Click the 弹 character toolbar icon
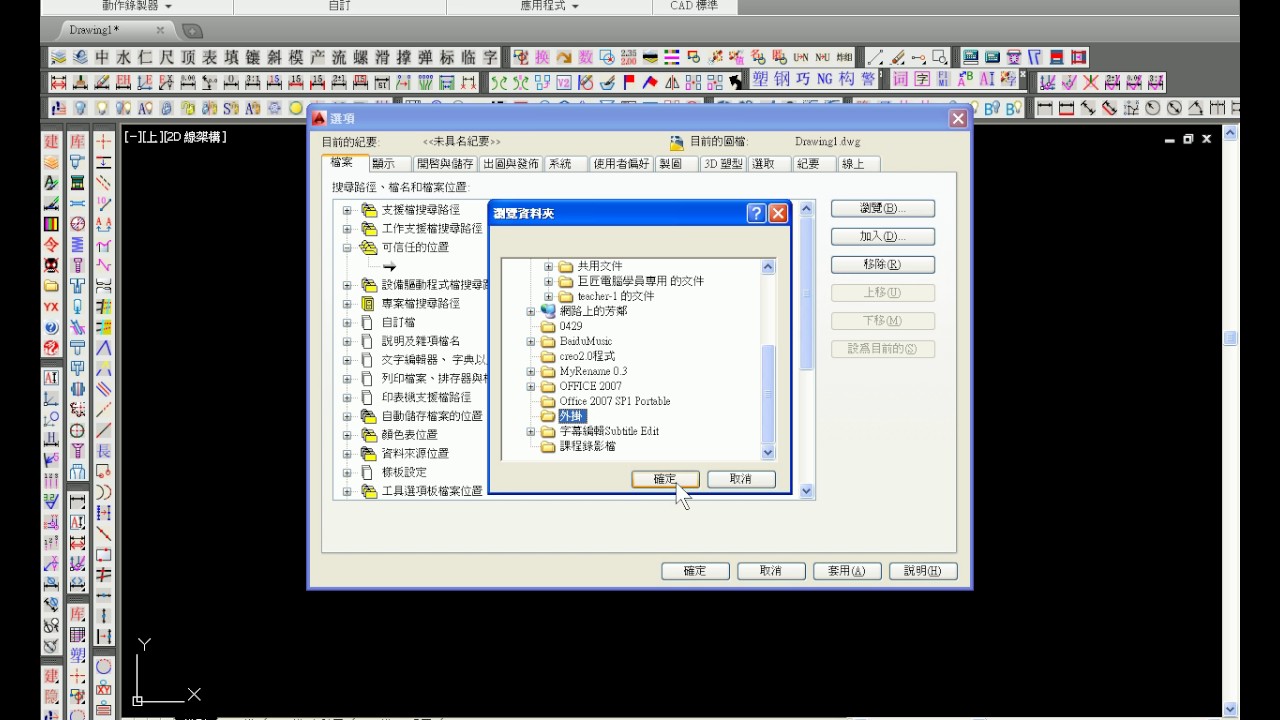Screen dimensions: 1280x720 tap(426, 57)
